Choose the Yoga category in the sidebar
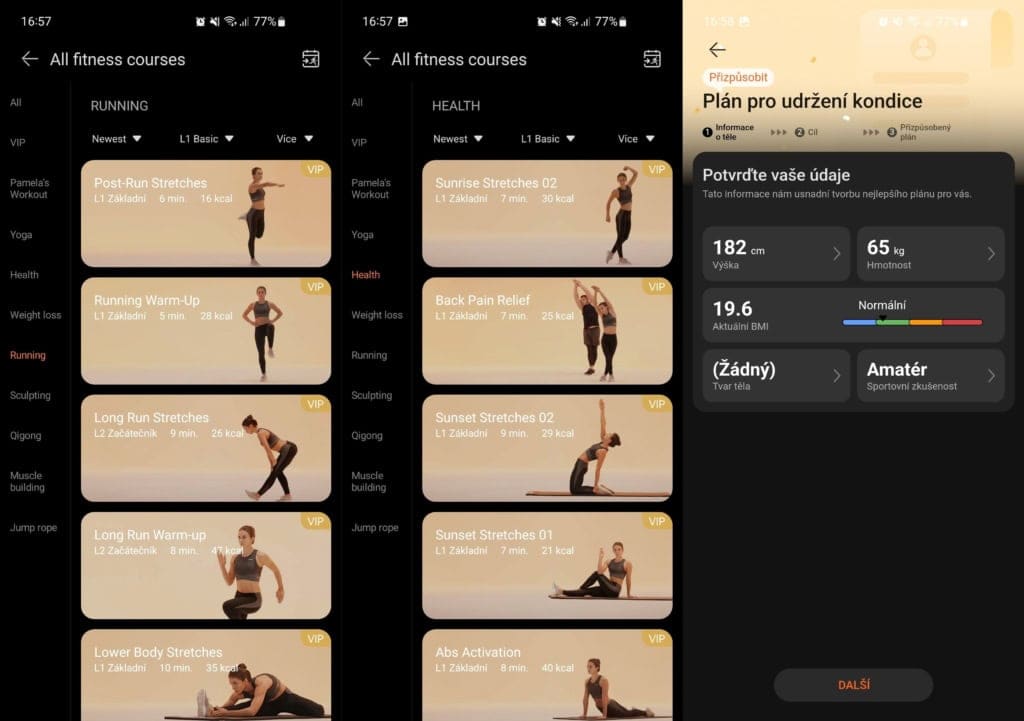 tap(24, 235)
